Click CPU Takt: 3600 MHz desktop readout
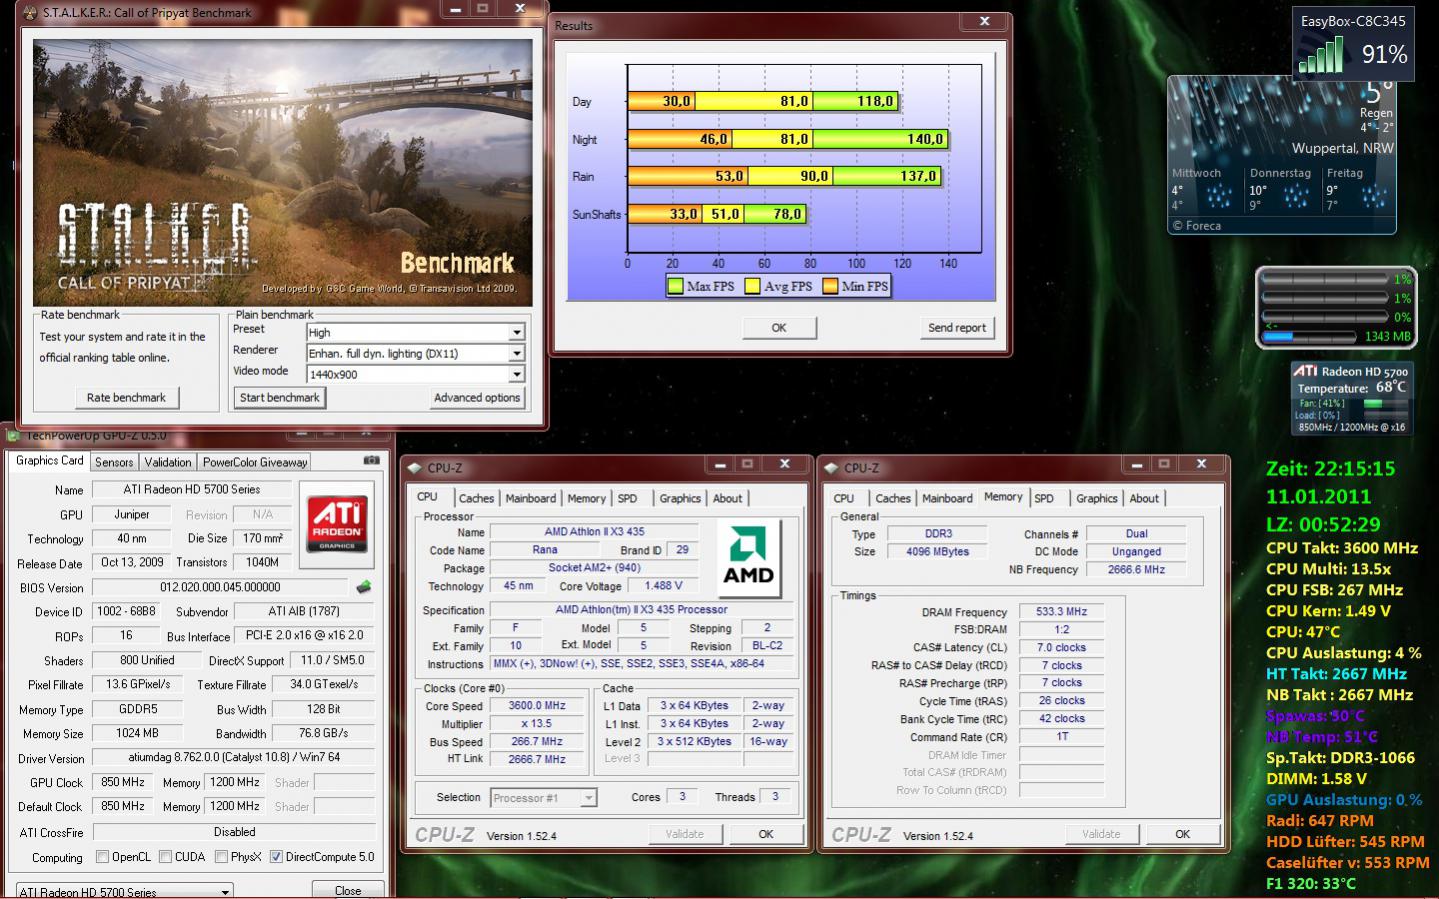 click(1341, 548)
